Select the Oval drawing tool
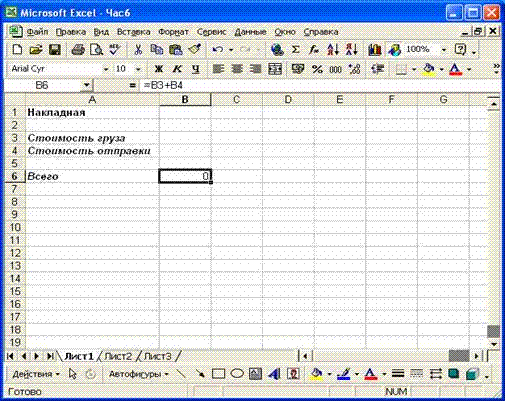The width and height of the screenshot is (505, 401). [237, 374]
